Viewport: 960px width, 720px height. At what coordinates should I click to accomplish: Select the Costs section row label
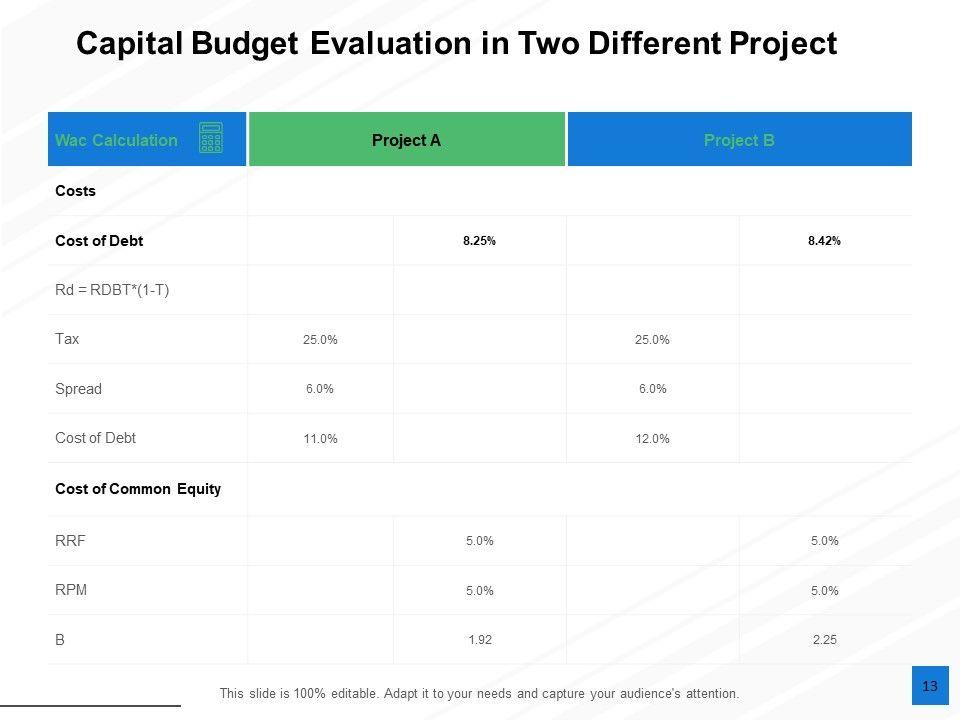tap(76, 191)
